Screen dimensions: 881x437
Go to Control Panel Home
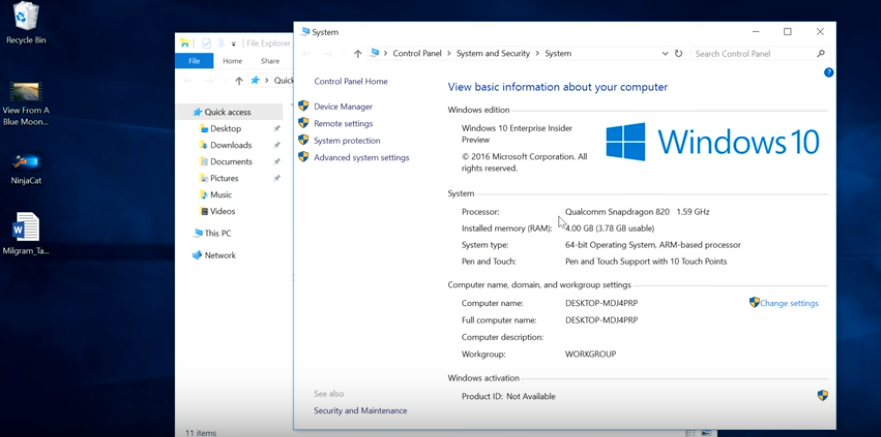pyautogui.click(x=351, y=81)
